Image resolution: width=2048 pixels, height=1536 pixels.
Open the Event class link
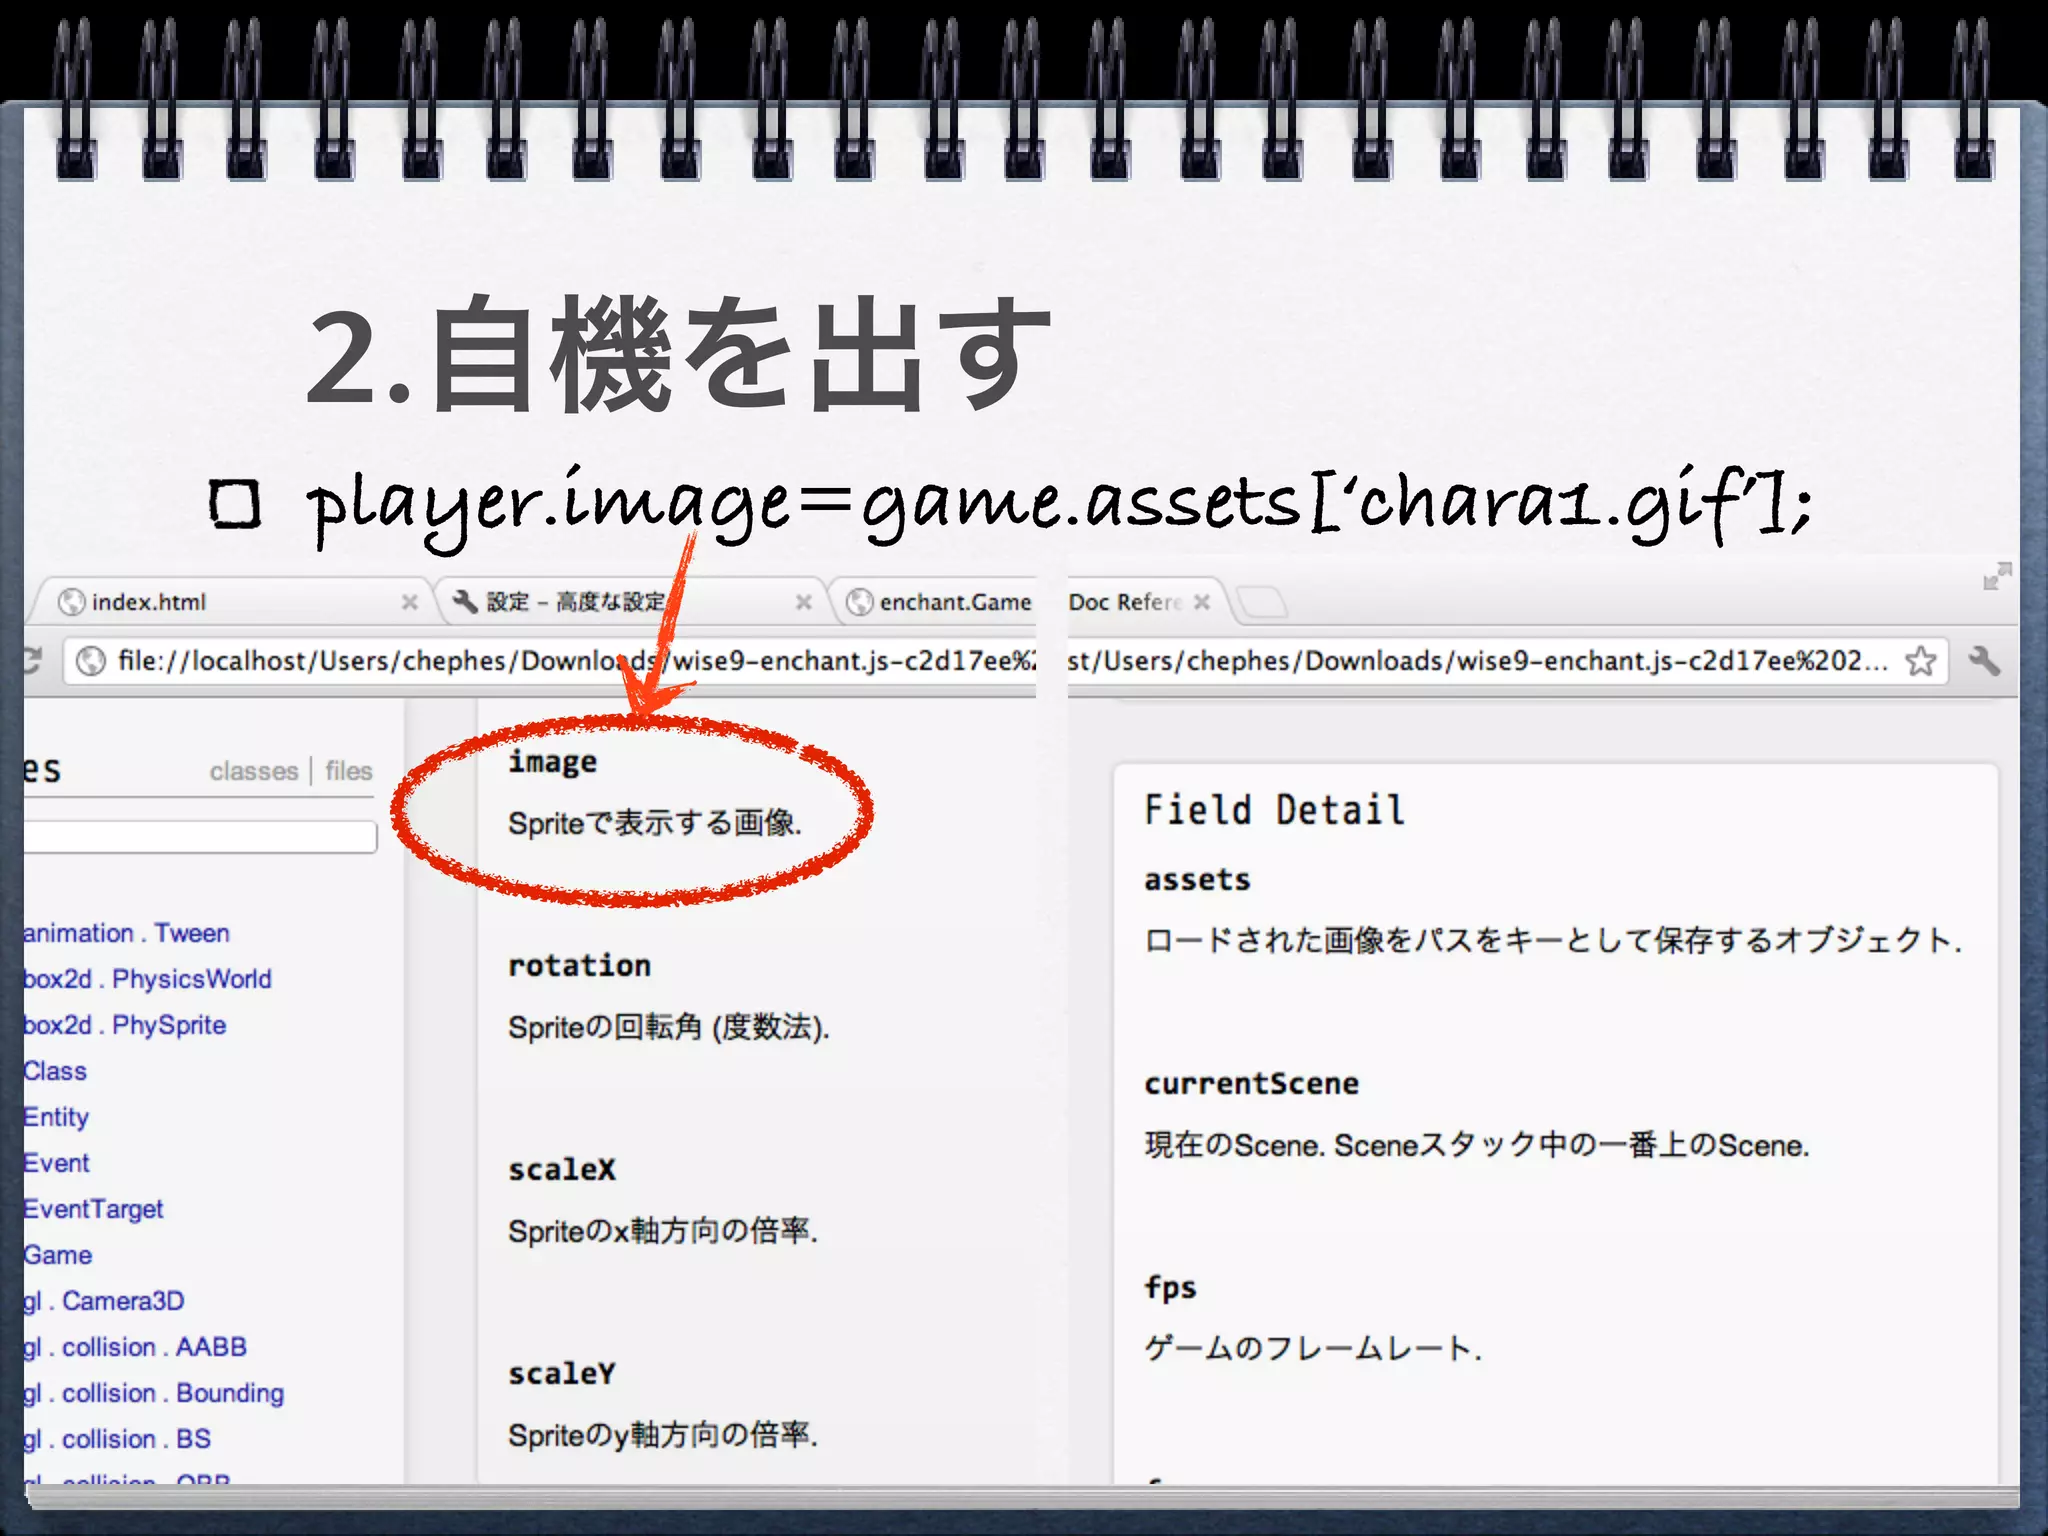[57, 1163]
